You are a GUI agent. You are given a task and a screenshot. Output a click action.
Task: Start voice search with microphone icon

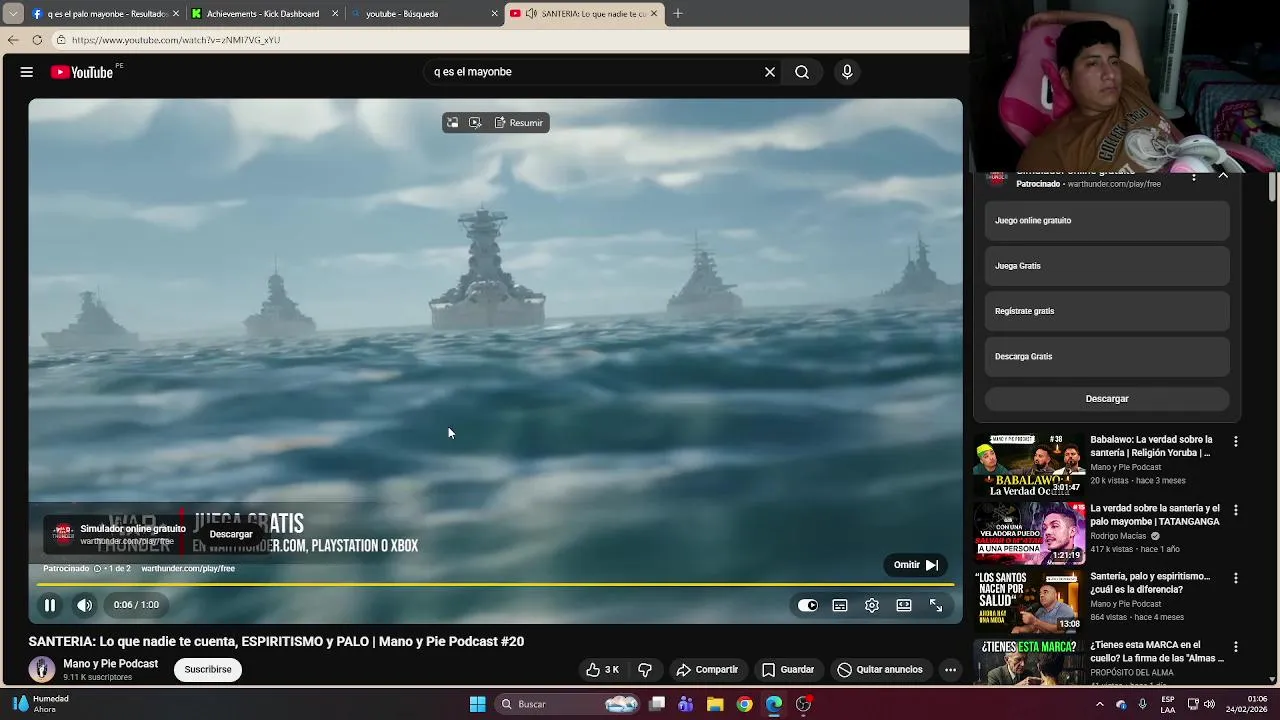click(847, 72)
